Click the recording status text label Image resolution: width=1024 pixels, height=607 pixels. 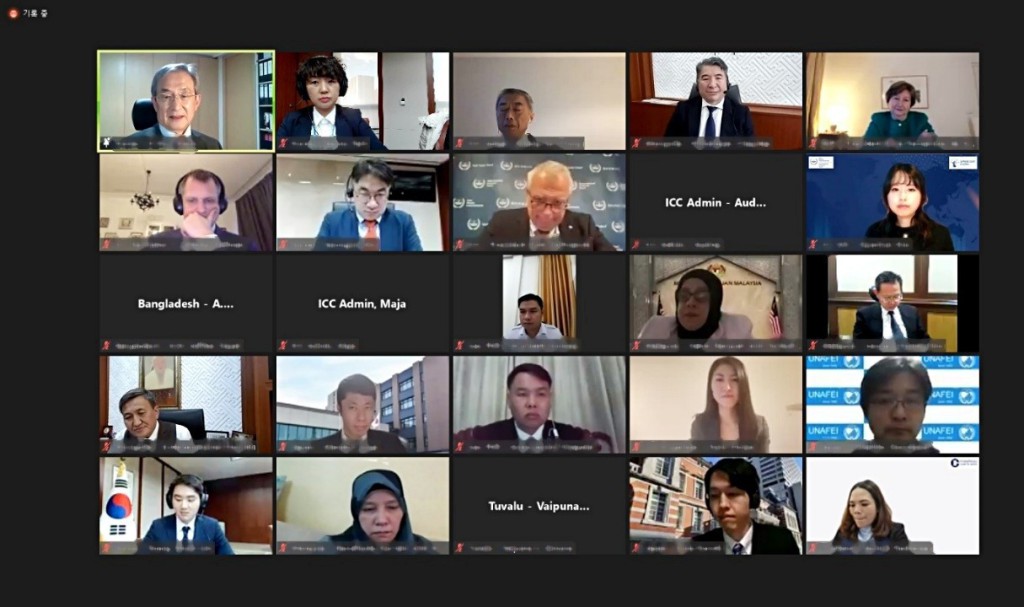(35, 13)
